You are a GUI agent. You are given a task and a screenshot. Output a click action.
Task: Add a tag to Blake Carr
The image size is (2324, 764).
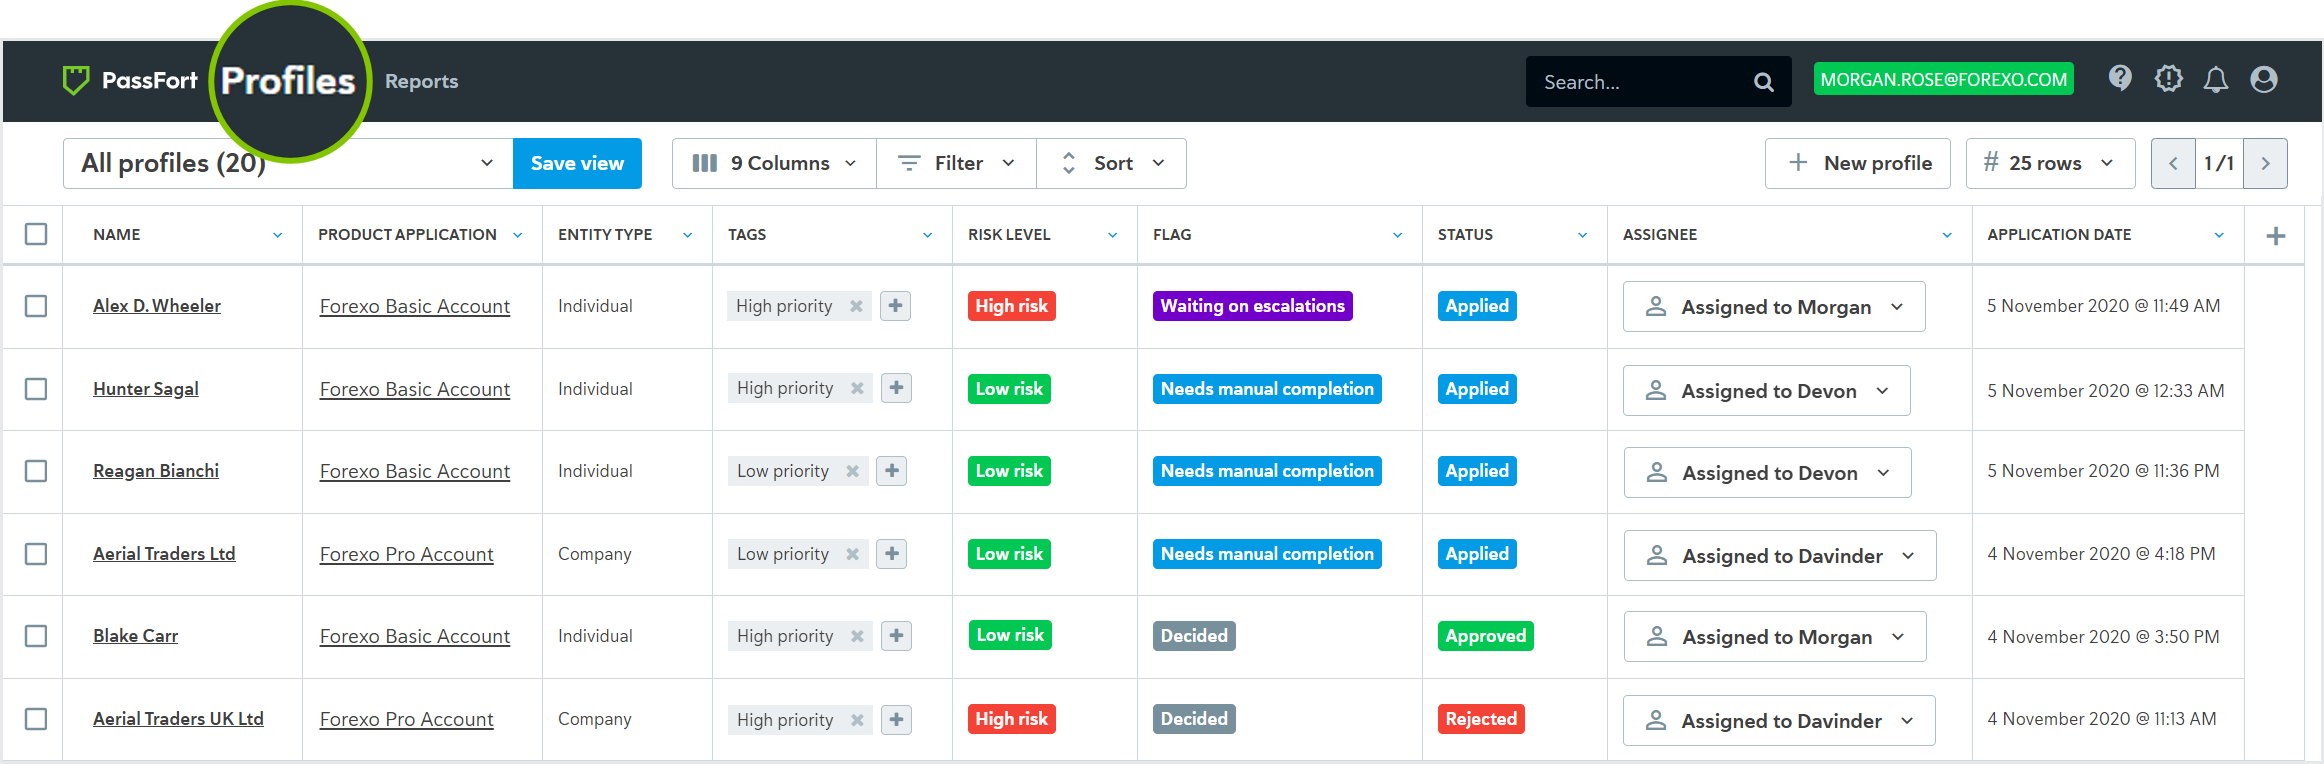click(x=897, y=635)
